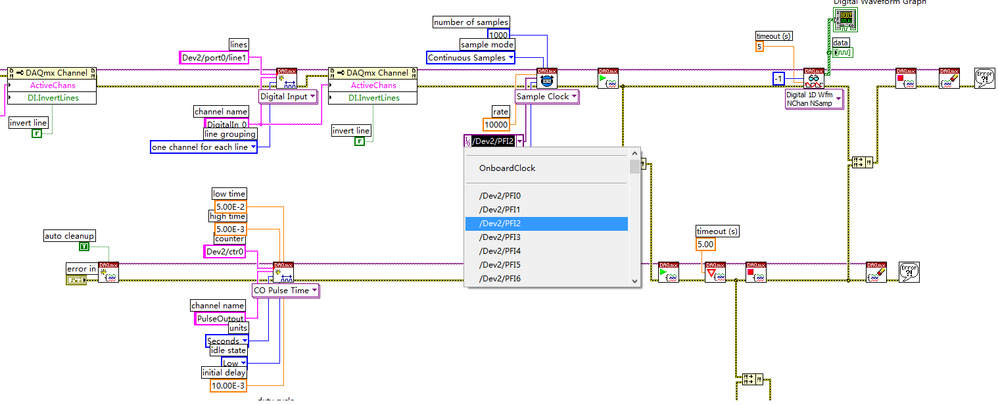Click the data indicator terminal
998x405 pixels.
(x=843, y=52)
